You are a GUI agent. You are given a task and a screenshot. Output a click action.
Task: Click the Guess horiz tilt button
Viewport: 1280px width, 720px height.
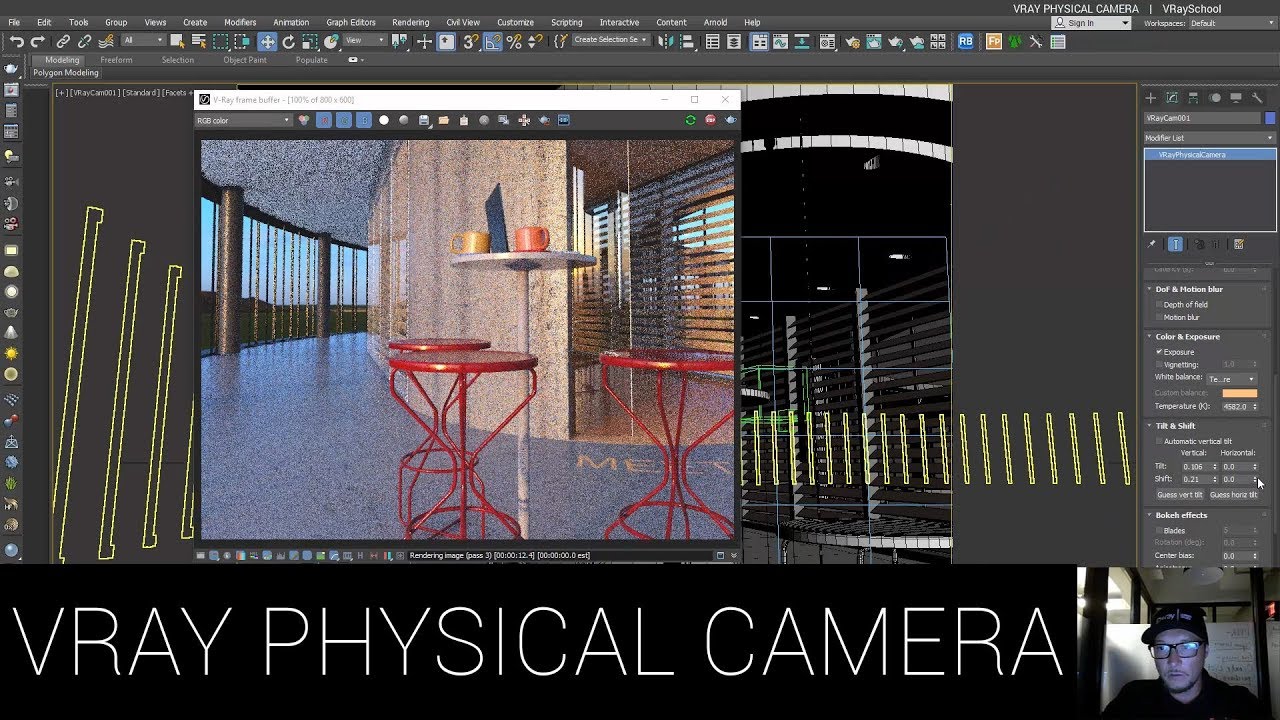[x=1233, y=495]
